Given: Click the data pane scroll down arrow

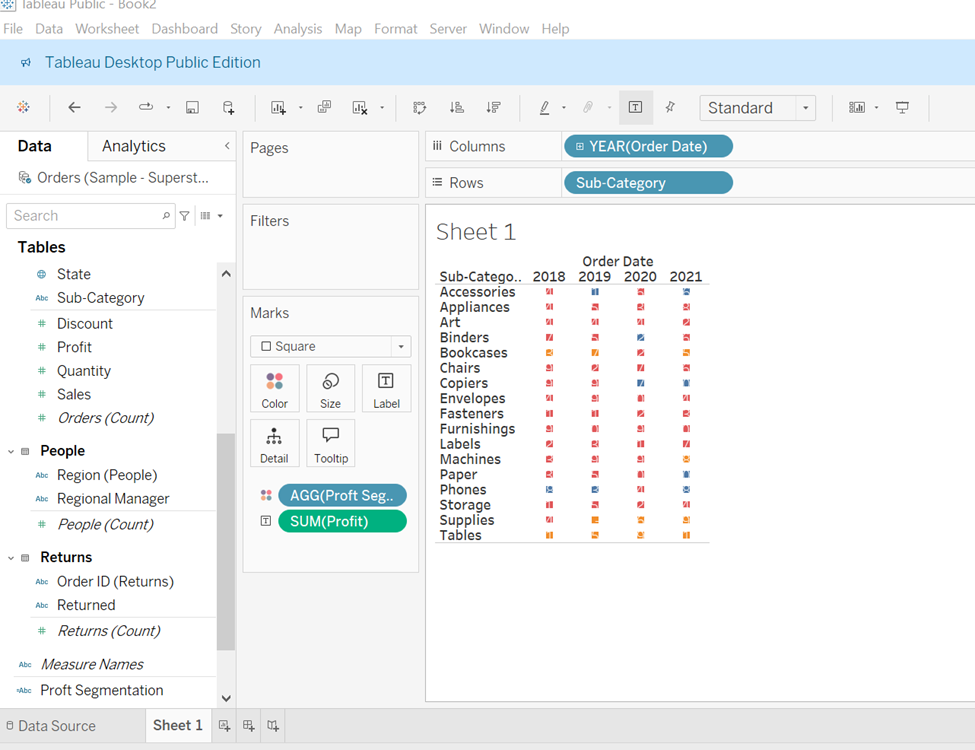Looking at the screenshot, I should click(x=226, y=698).
